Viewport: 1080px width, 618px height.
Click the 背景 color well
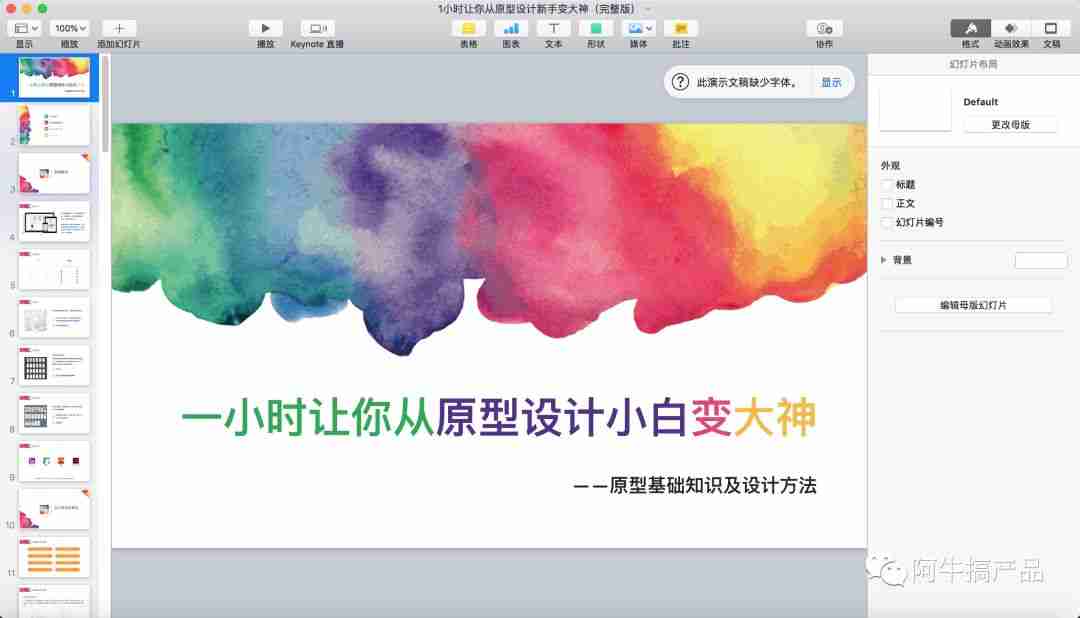click(x=1041, y=259)
